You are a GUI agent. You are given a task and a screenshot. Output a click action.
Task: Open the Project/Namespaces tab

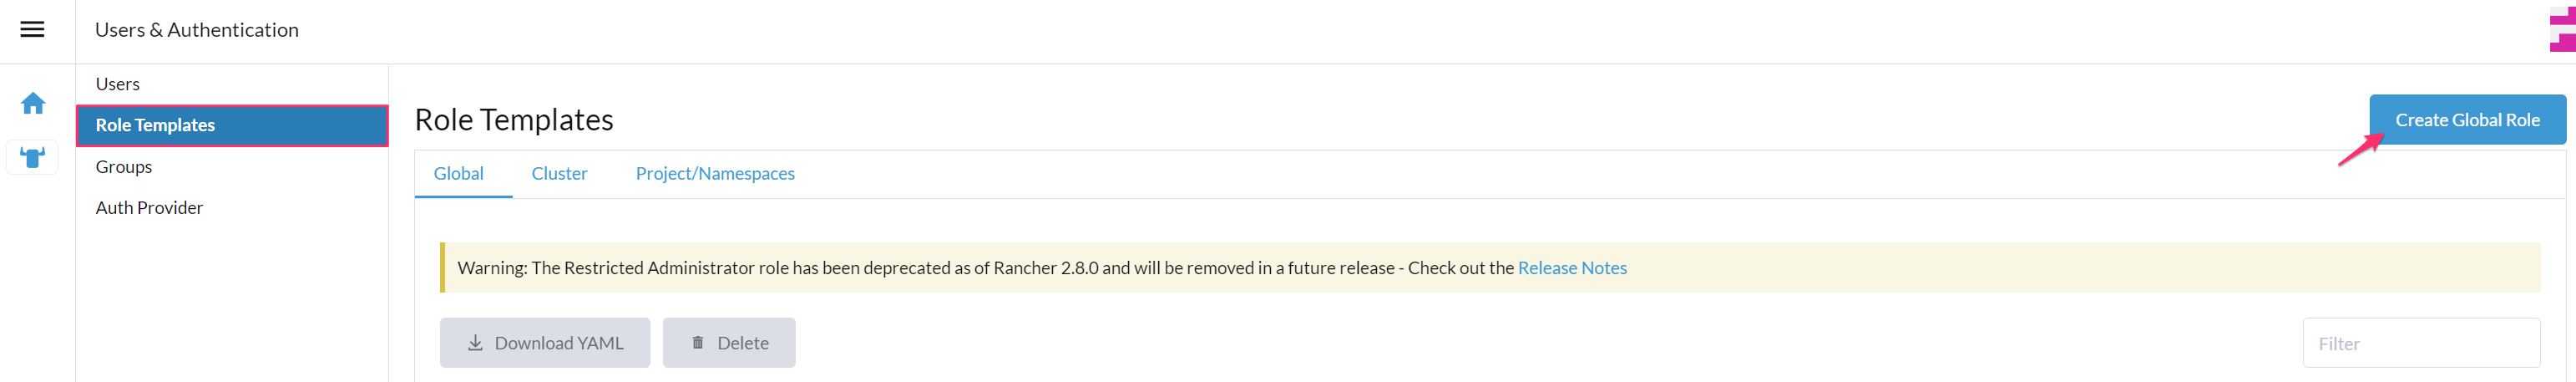pyautogui.click(x=715, y=174)
